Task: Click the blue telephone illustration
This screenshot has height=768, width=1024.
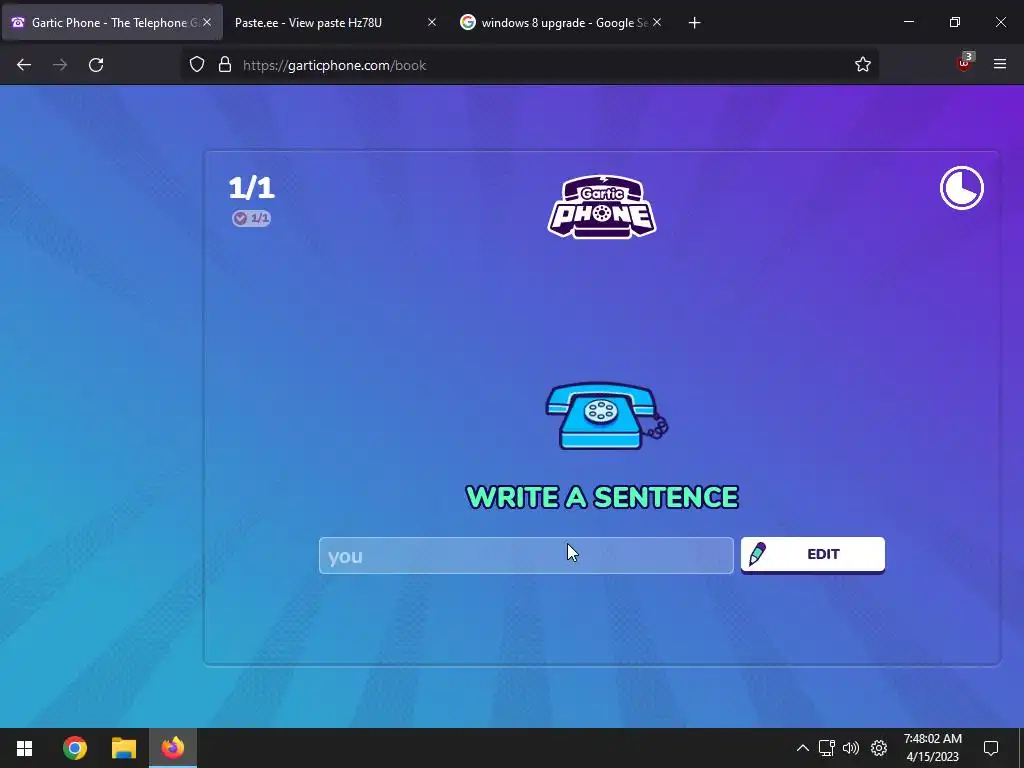Action: (606, 416)
